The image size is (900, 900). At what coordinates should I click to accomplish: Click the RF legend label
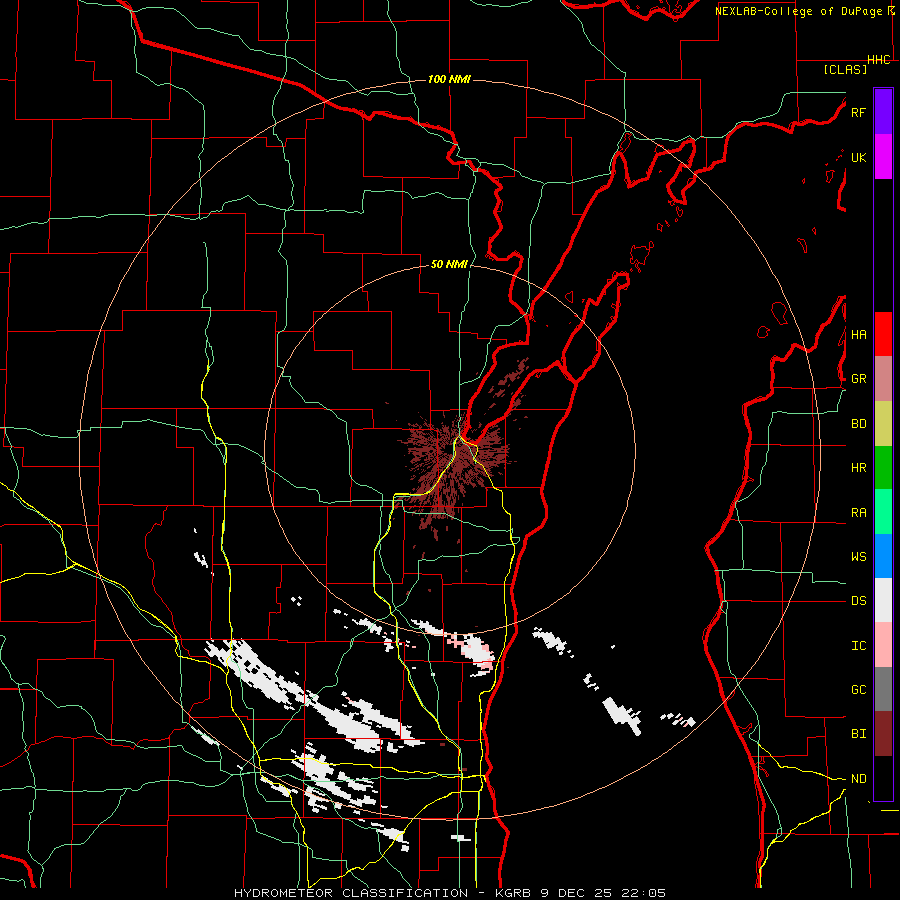[x=858, y=112]
